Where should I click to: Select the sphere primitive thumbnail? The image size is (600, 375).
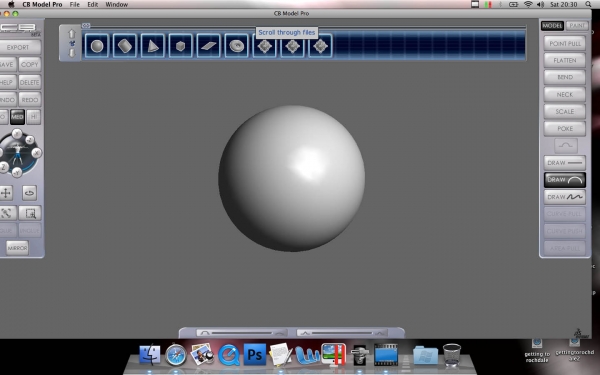pyautogui.click(x=97, y=46)
